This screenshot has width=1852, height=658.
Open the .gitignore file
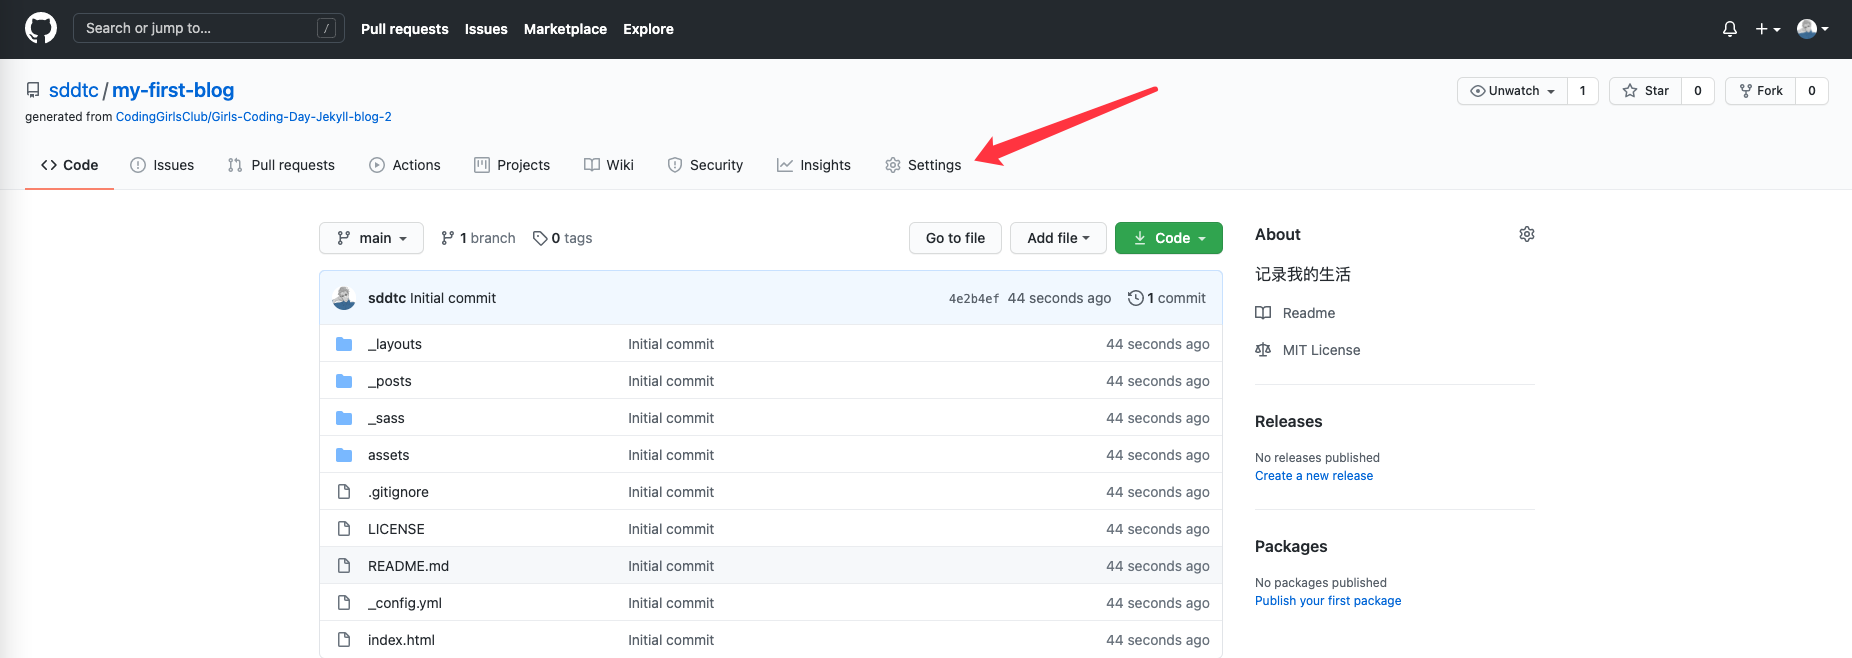pos(398,492)
